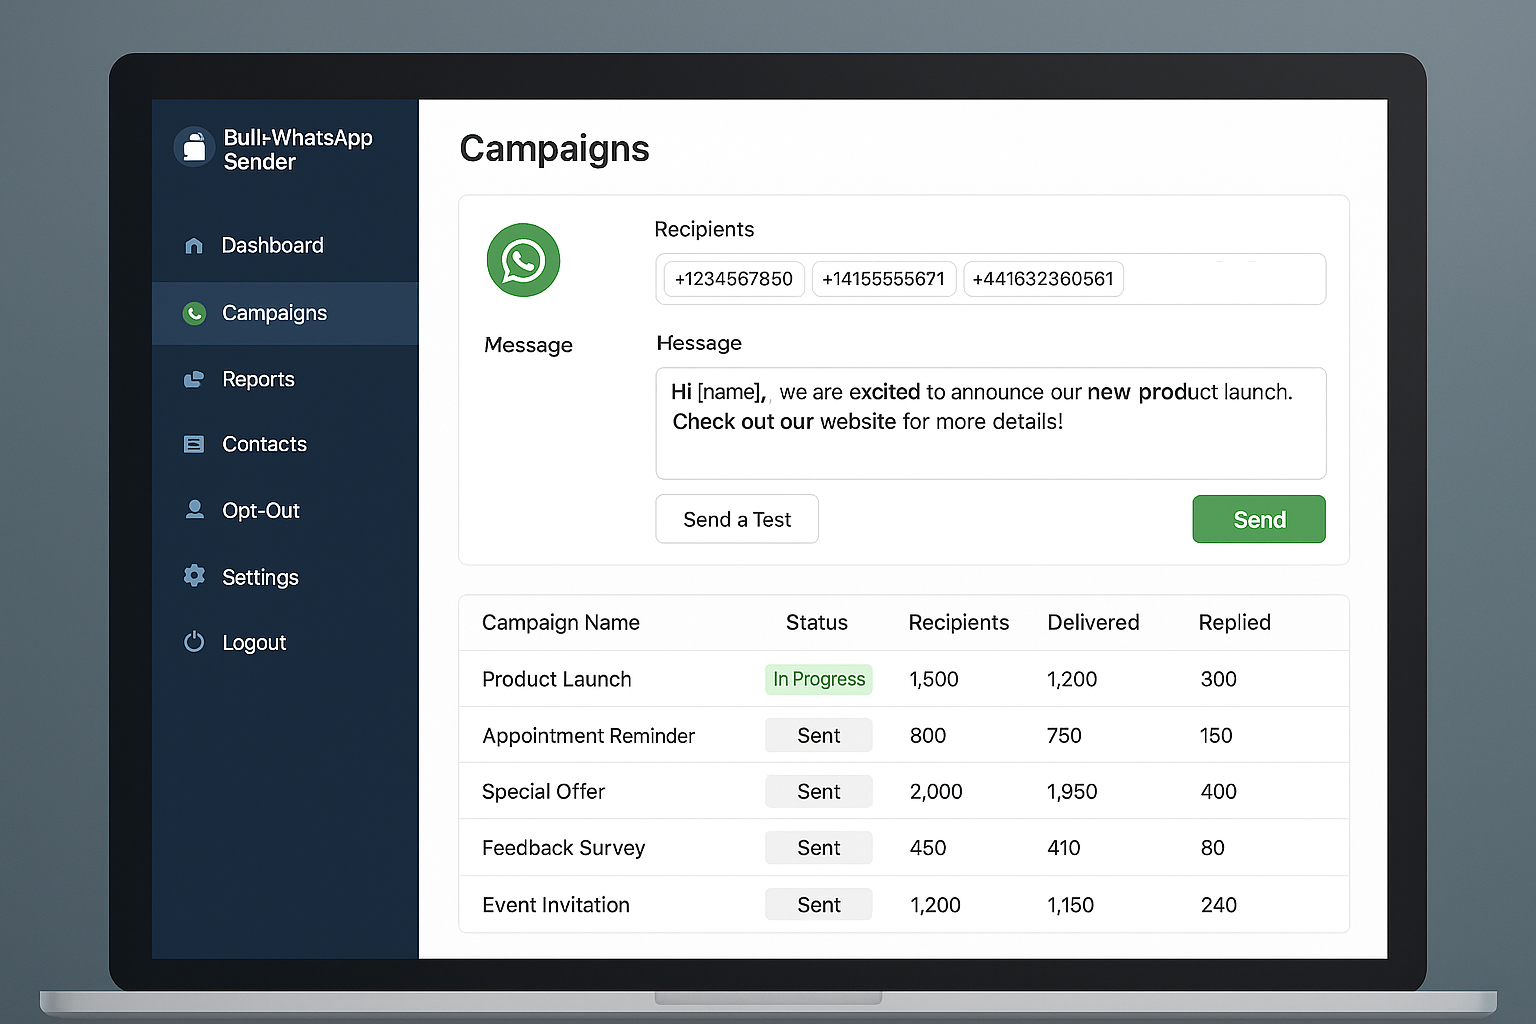1536x1024 pixels.
Task: Click replied value 150
Action: (x=1216, y=735)
